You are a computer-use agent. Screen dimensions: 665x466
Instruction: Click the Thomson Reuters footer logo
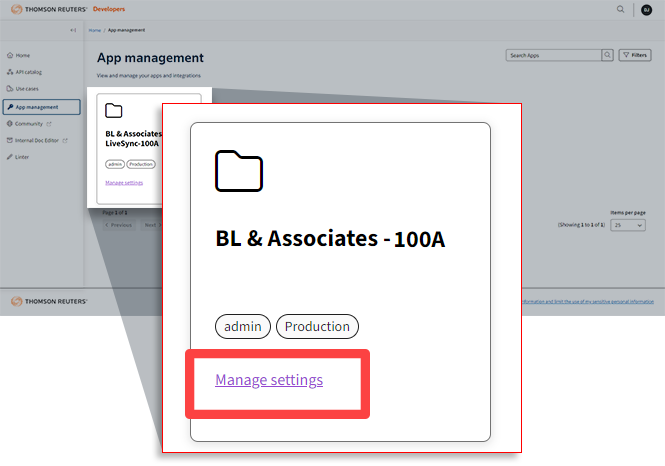49,301
